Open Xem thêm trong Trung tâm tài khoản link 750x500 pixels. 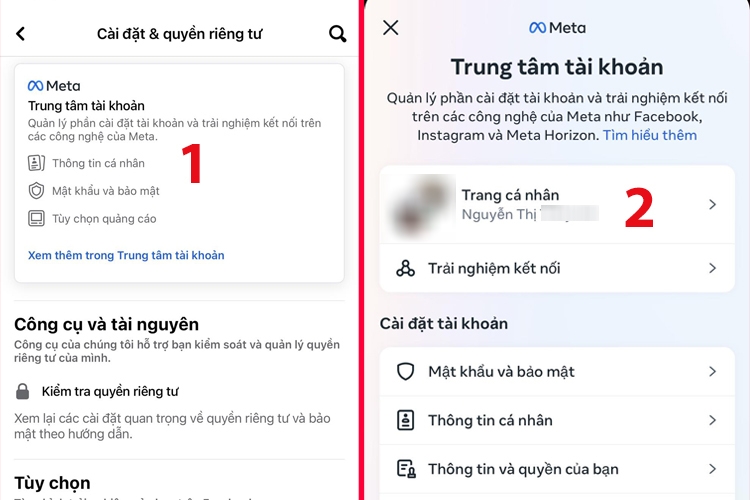point(126,256)
